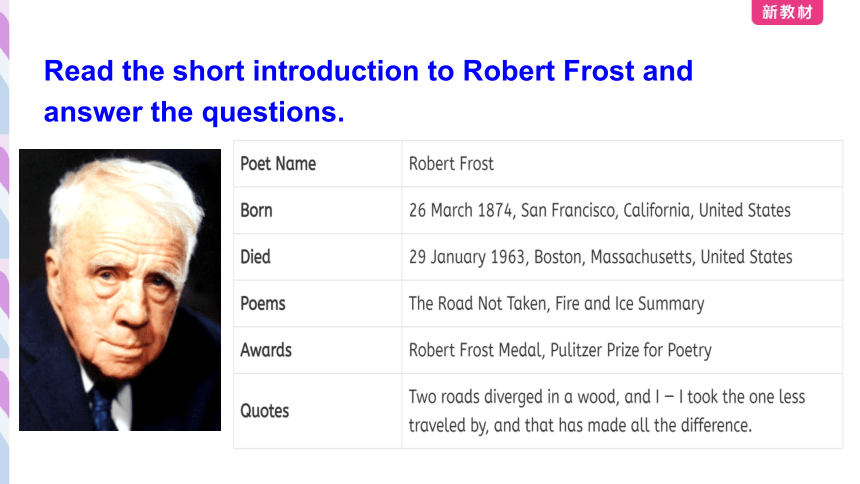
Task: Click 'San Francisco, California' in Born row
Action: pos(606,210)
